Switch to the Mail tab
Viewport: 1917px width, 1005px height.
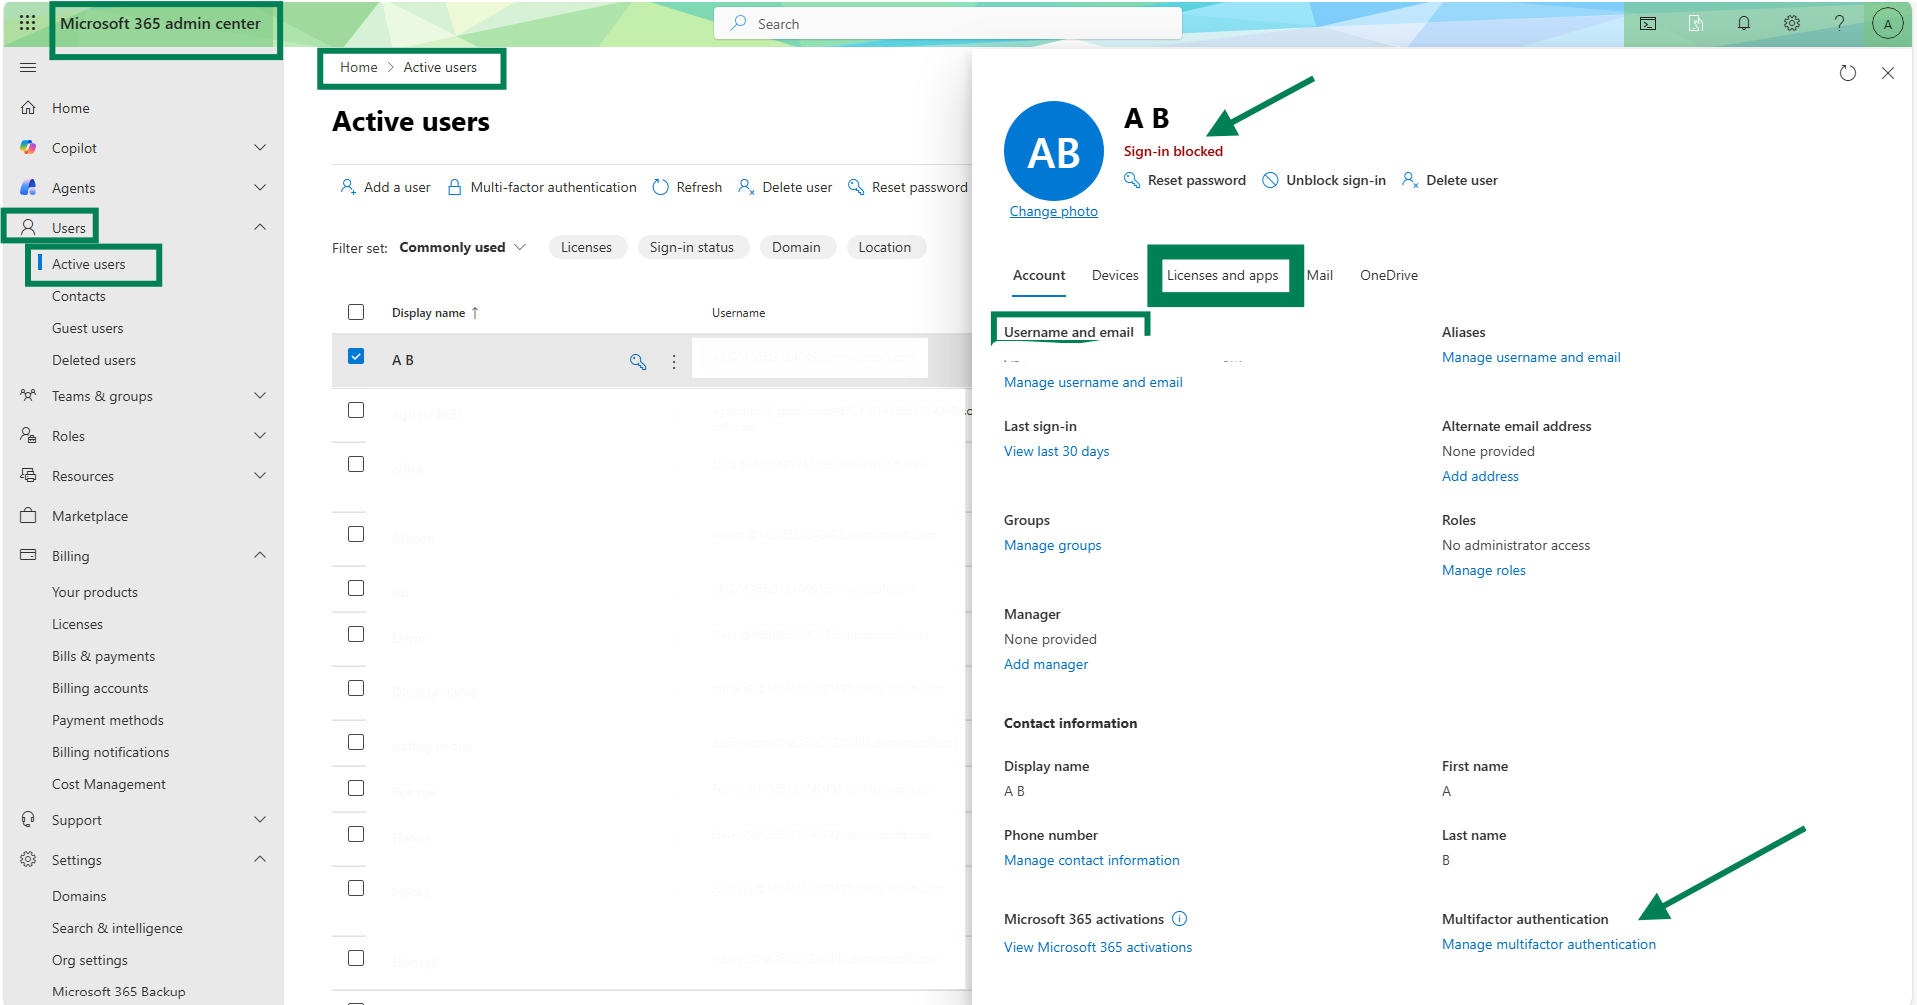[x=1320, y=275]
